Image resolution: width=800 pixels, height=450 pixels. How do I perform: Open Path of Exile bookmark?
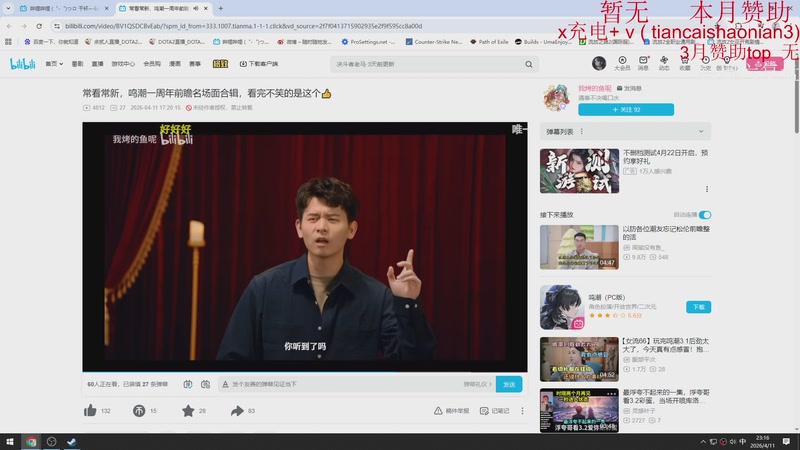tap(489, 42)
